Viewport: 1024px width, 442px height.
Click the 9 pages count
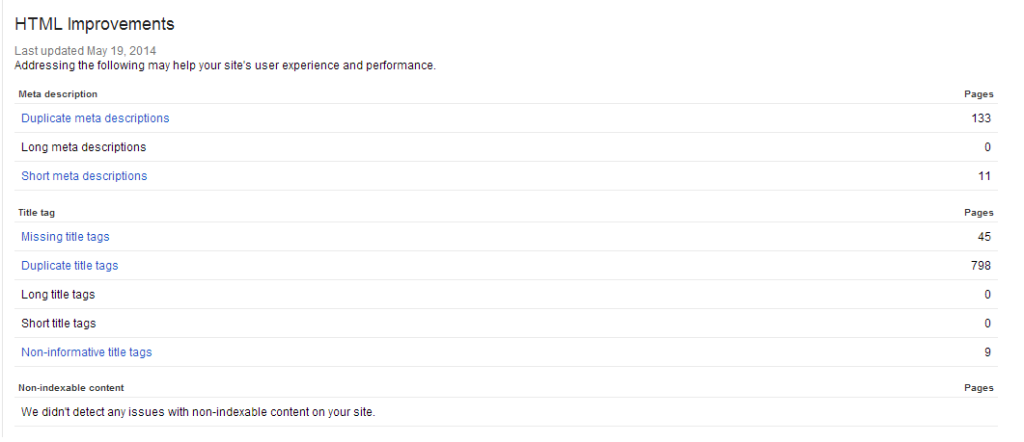[x=987, y=352]
